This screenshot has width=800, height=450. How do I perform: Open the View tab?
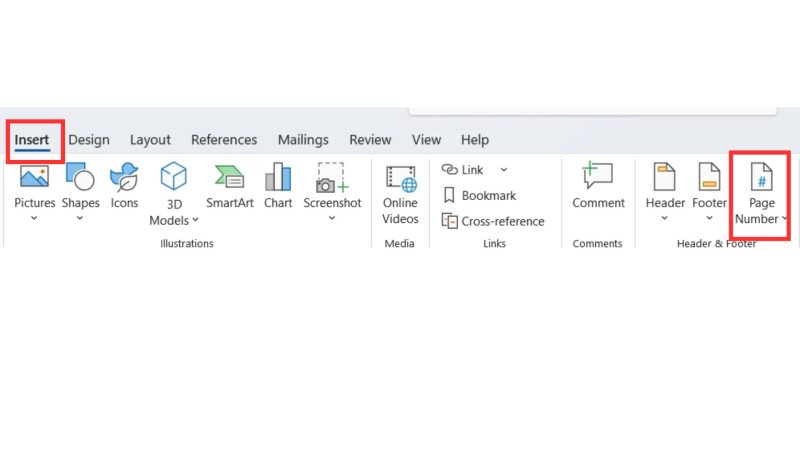(x=426, y=140)
